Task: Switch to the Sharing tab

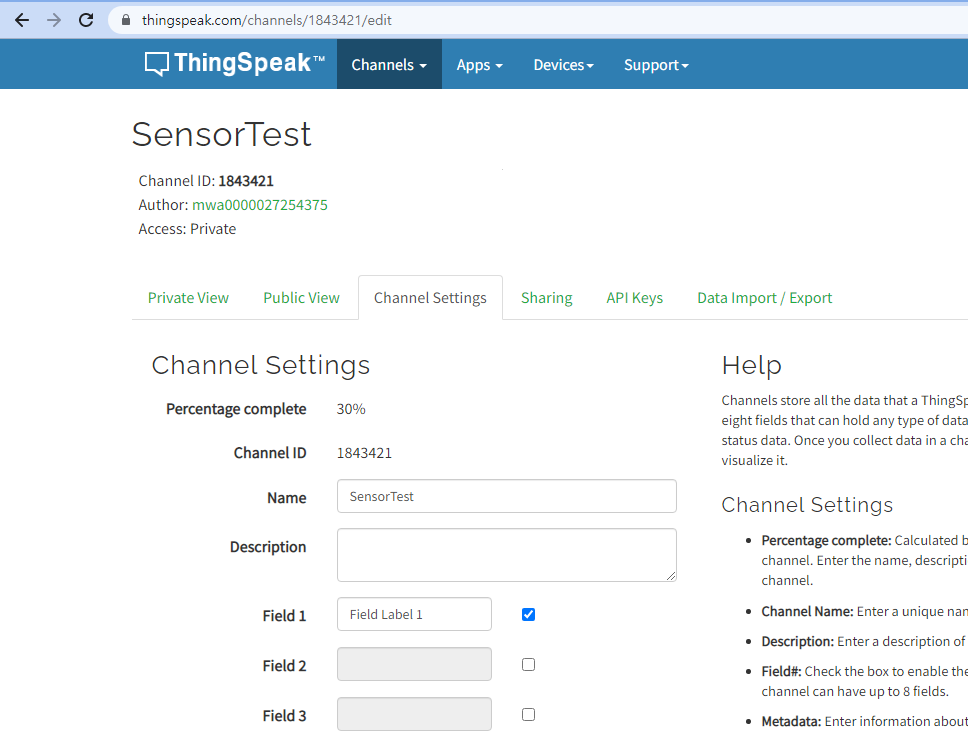Action: pos(547,298)
